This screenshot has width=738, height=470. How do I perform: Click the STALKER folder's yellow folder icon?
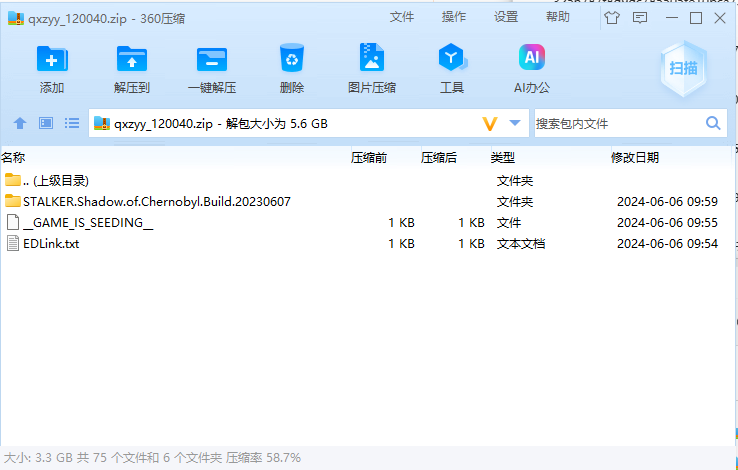point(13,201)
